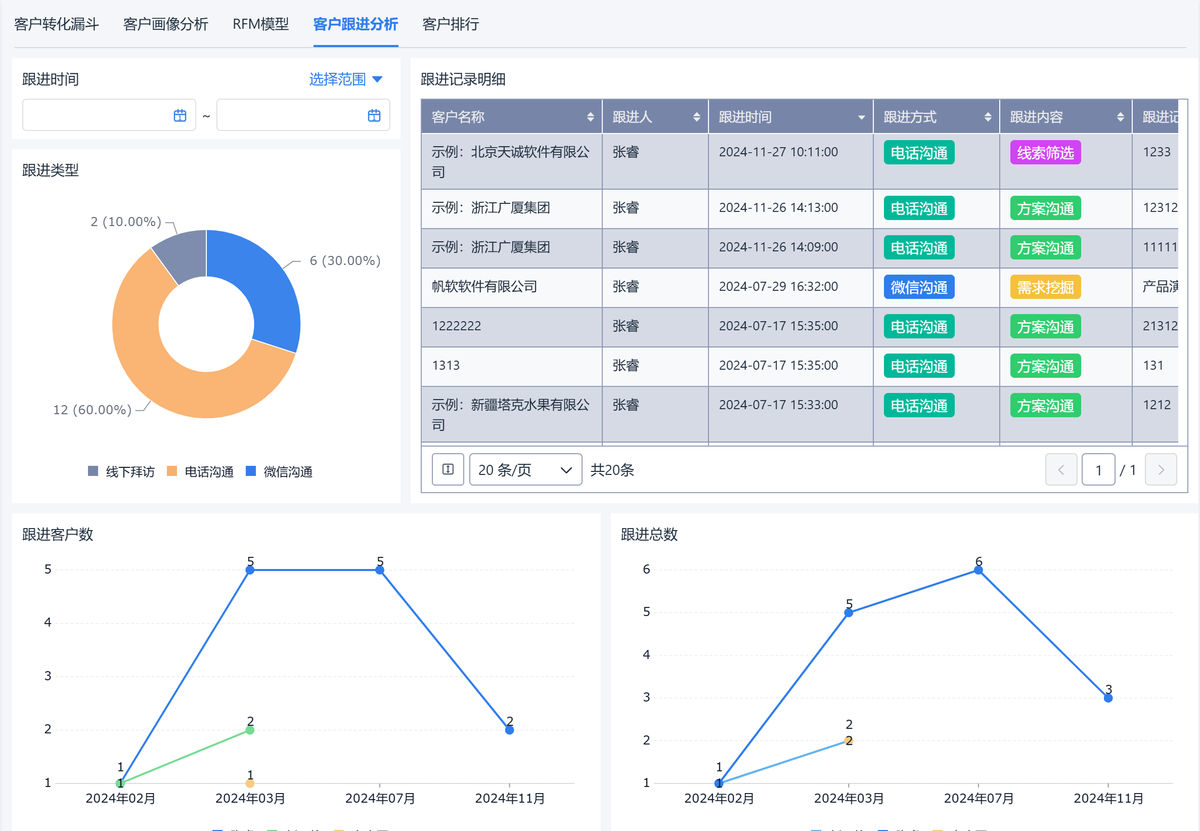Open the end date calendar icon
The width and height of the screenshot is (1200, 831).
374,116
